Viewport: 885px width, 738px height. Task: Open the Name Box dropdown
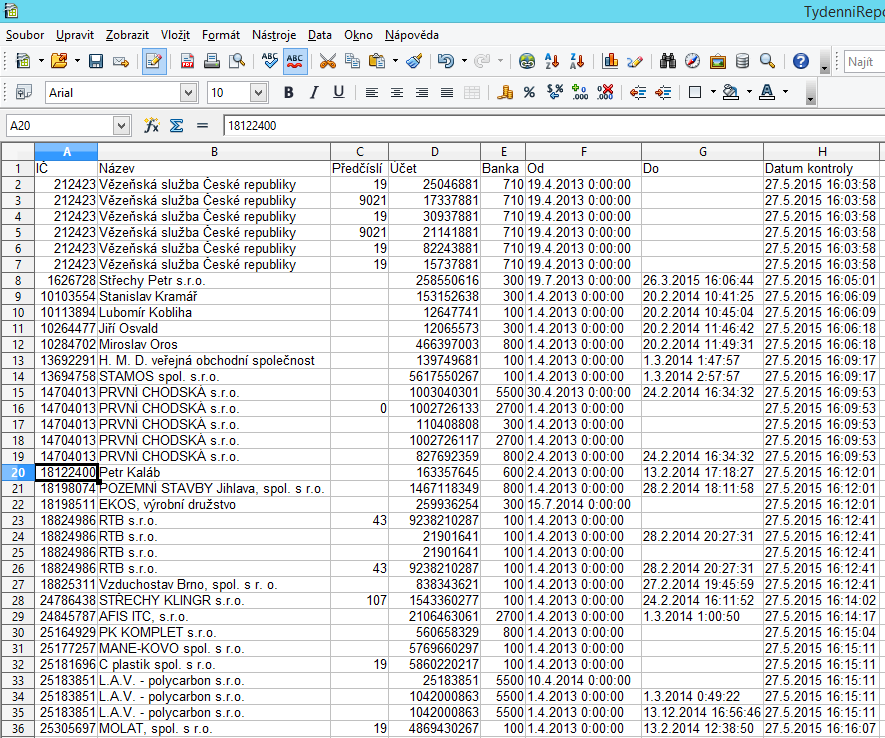[x=121, y=125]
